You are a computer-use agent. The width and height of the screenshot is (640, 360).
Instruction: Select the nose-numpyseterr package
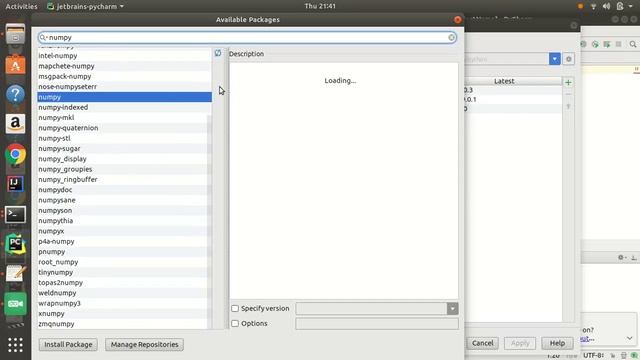(124, 87)
